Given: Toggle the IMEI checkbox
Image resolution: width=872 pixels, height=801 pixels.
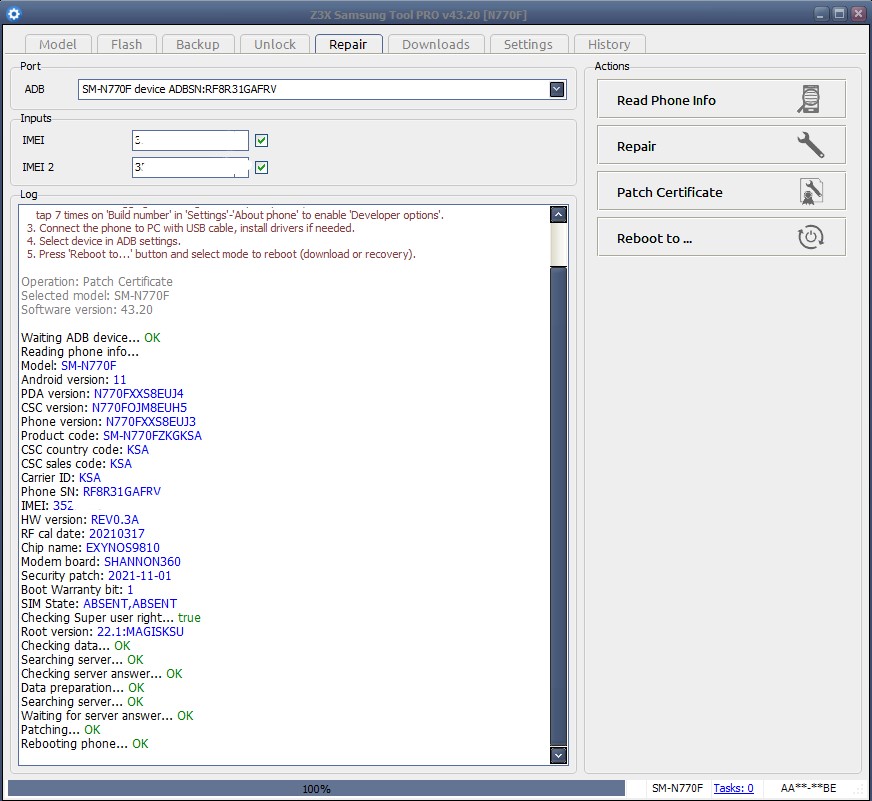Looking at the screenshot, I should click(261, 141).
